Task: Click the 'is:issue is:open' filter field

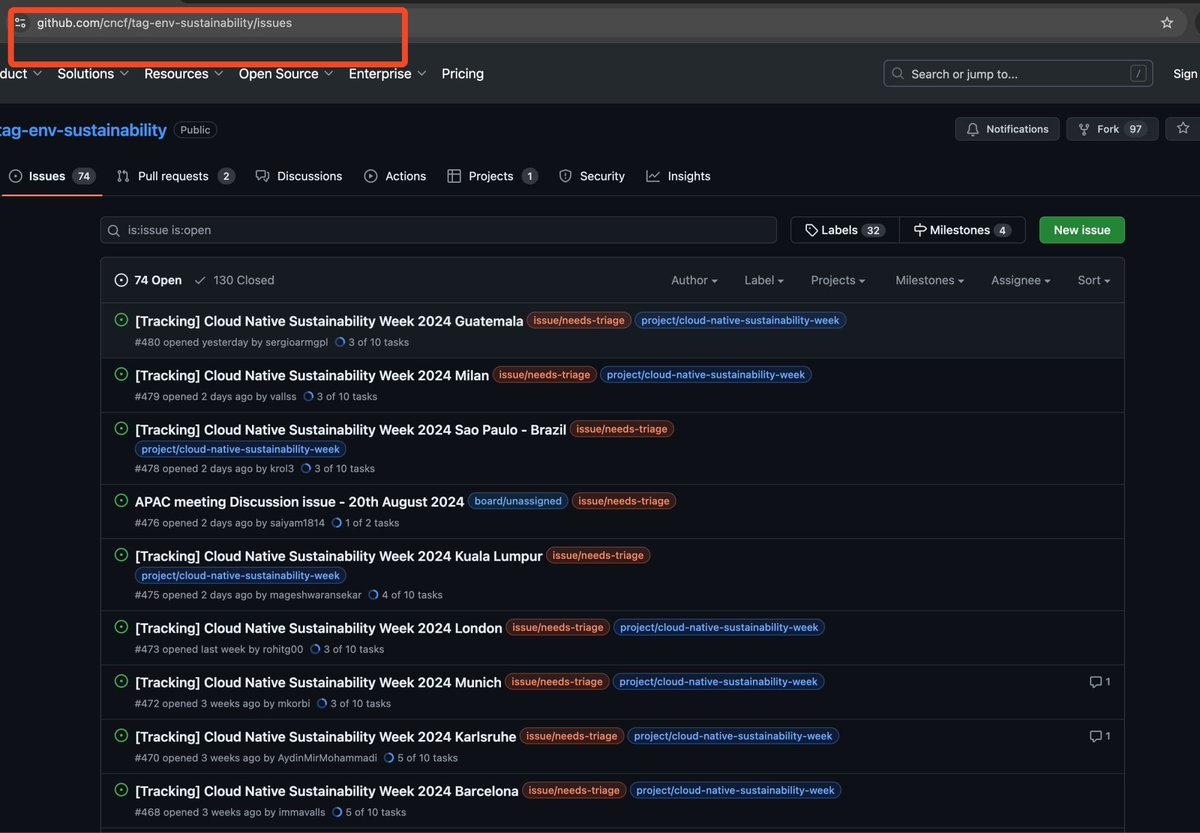Action: pyautogui.click(x=438, y=230)
